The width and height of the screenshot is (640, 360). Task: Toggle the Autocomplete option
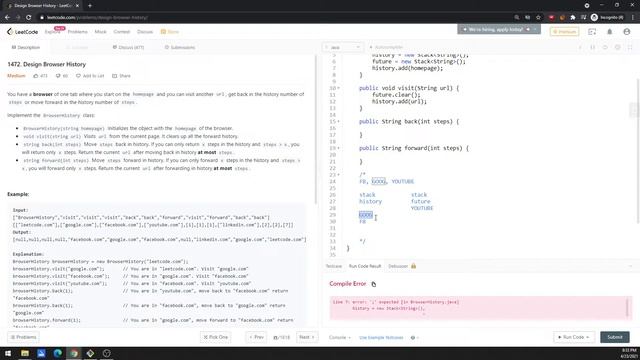click(x=386, y=47)
